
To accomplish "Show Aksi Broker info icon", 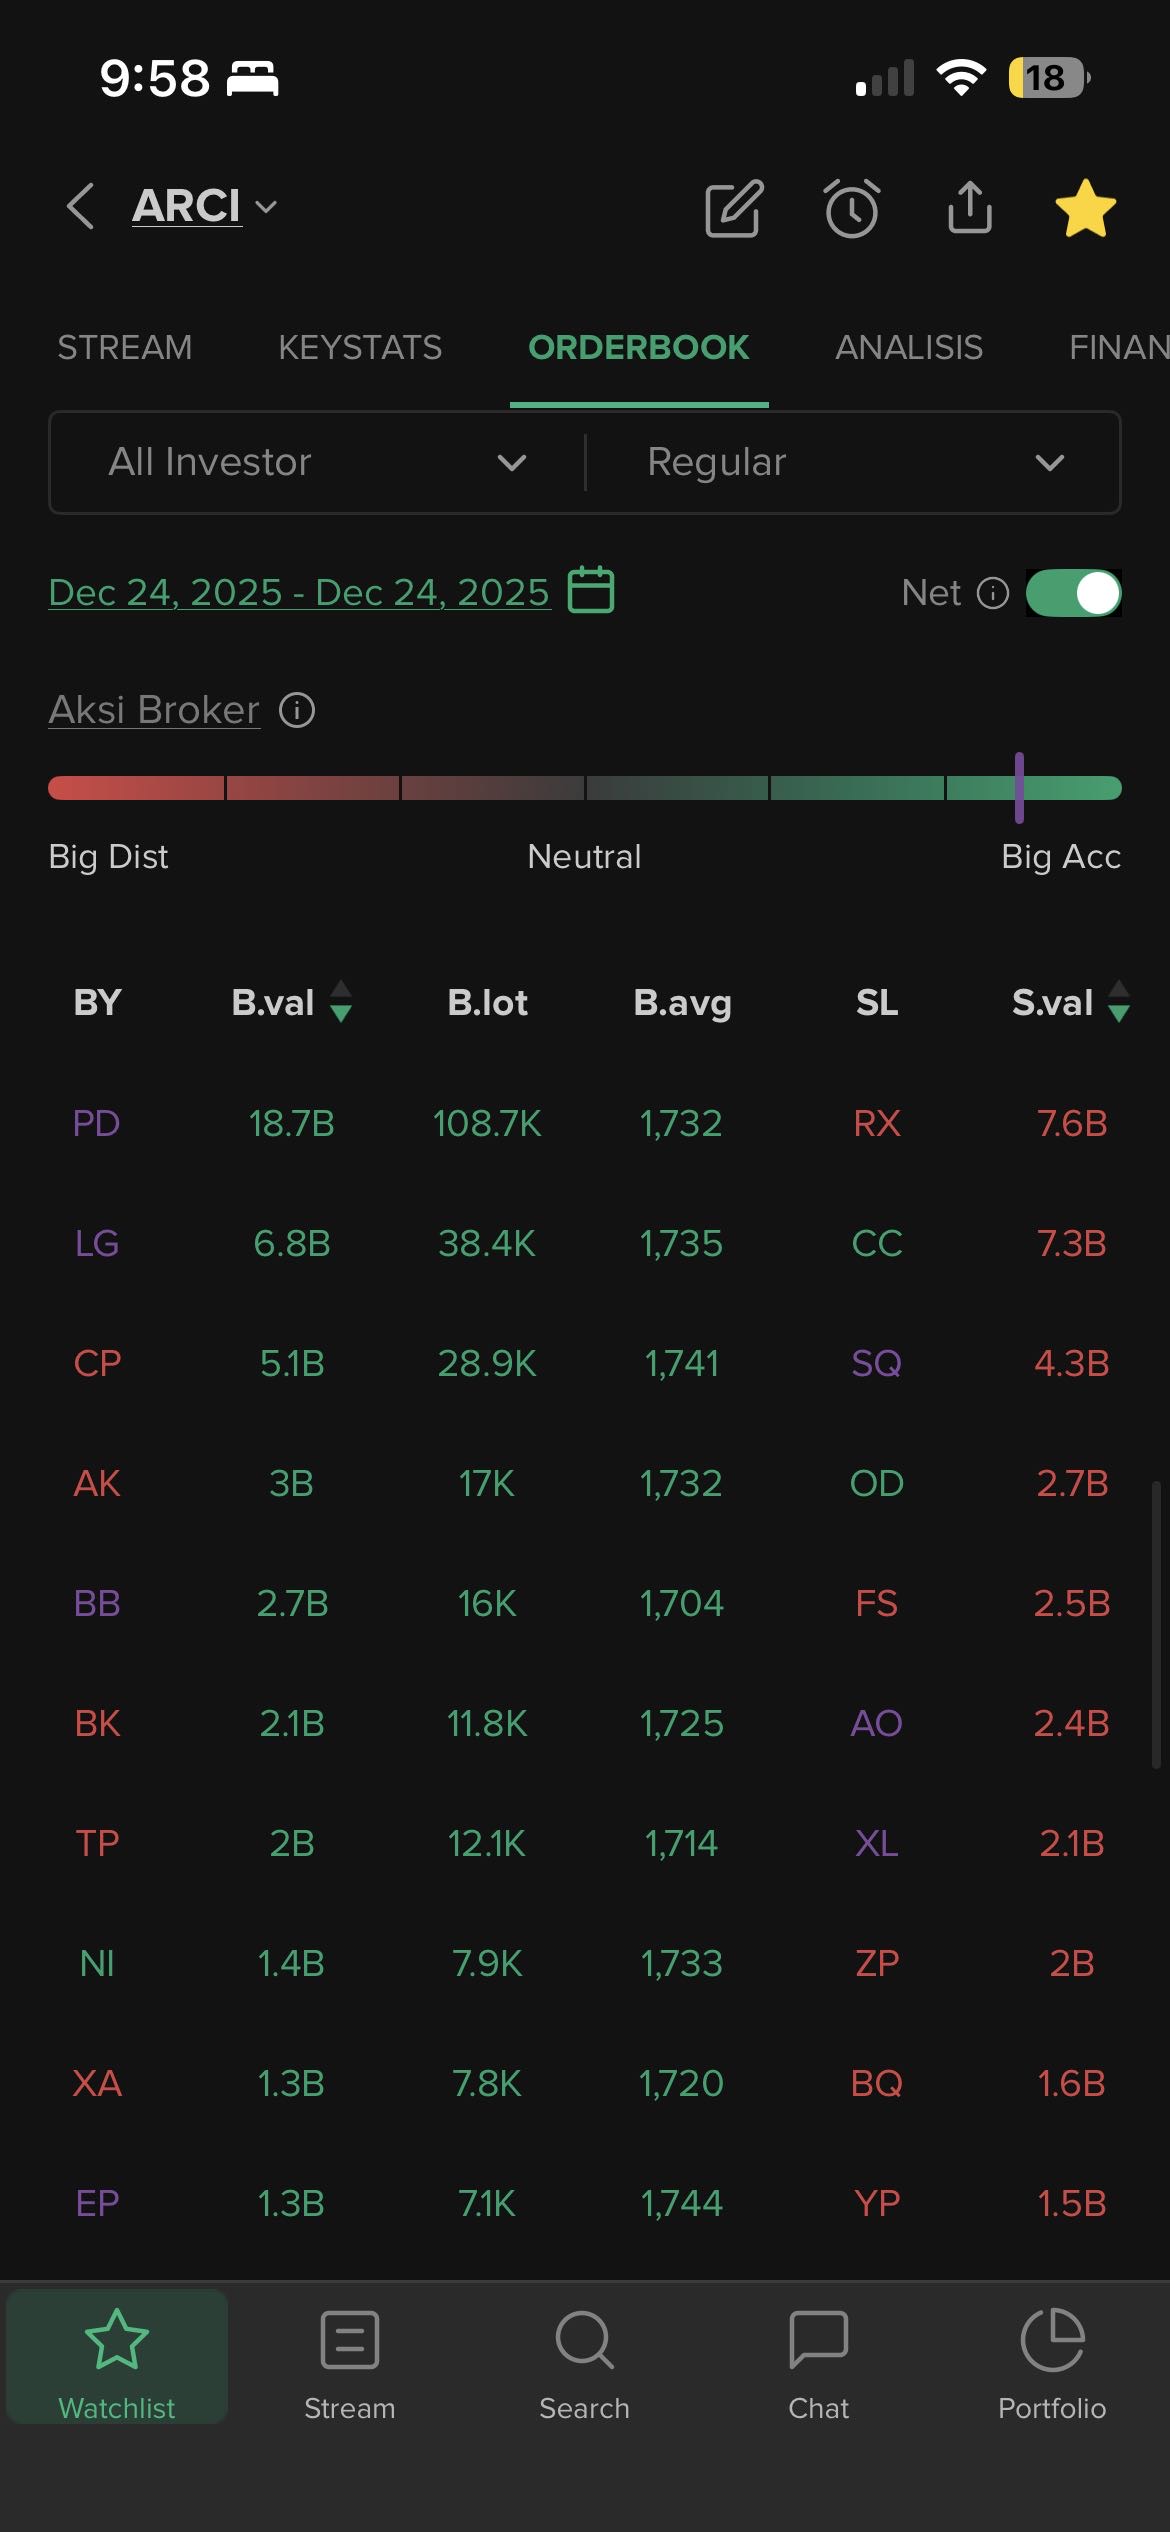I will pyautogui.click(x=297, y=711).
